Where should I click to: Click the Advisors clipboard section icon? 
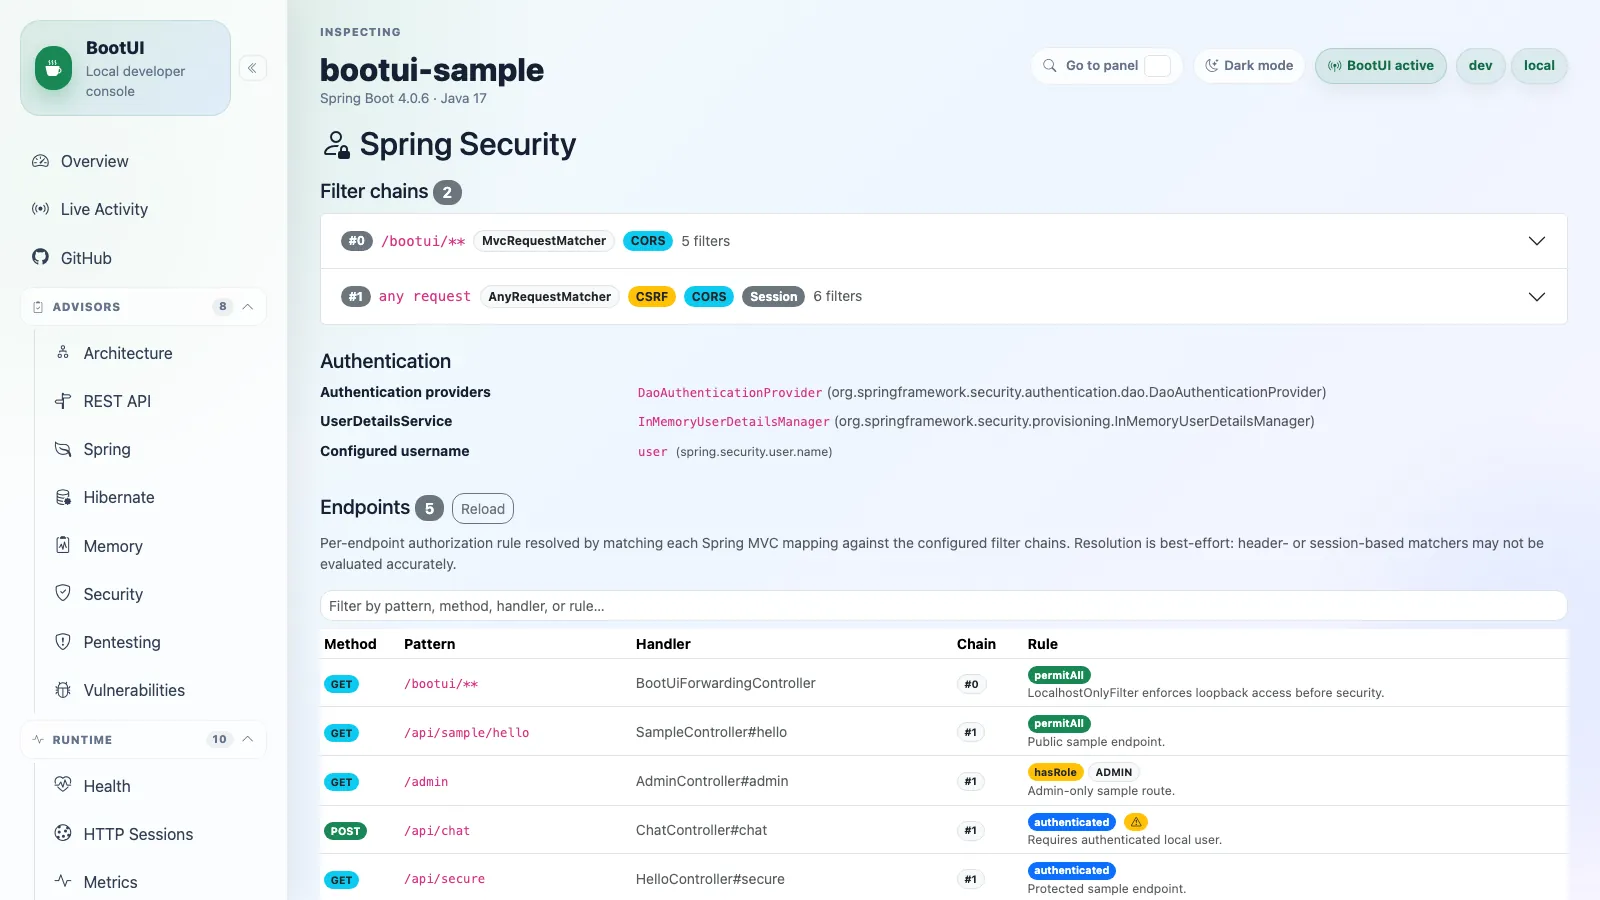(x=38, y=307)
